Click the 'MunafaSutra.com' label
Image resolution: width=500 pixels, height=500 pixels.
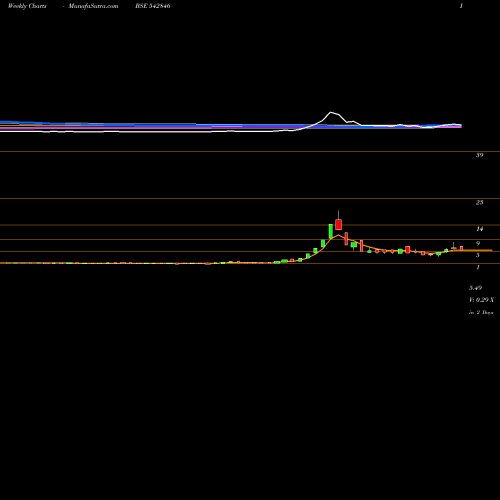93,6
